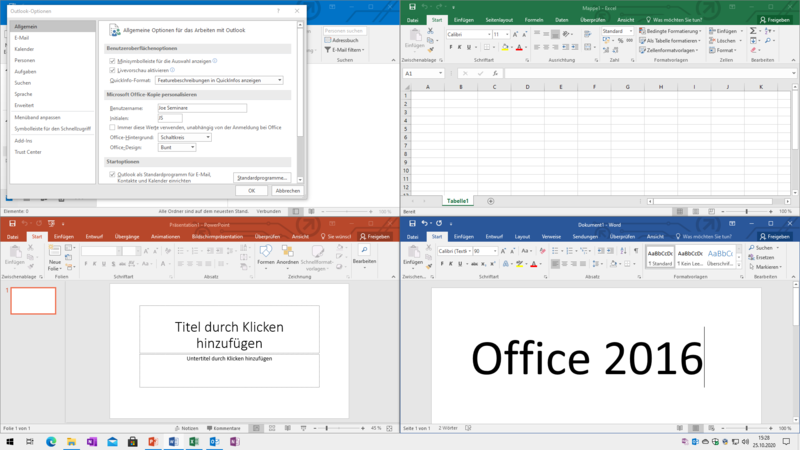
Task: Click PowerPoint zoom slider handle
Action: point(327,428)
